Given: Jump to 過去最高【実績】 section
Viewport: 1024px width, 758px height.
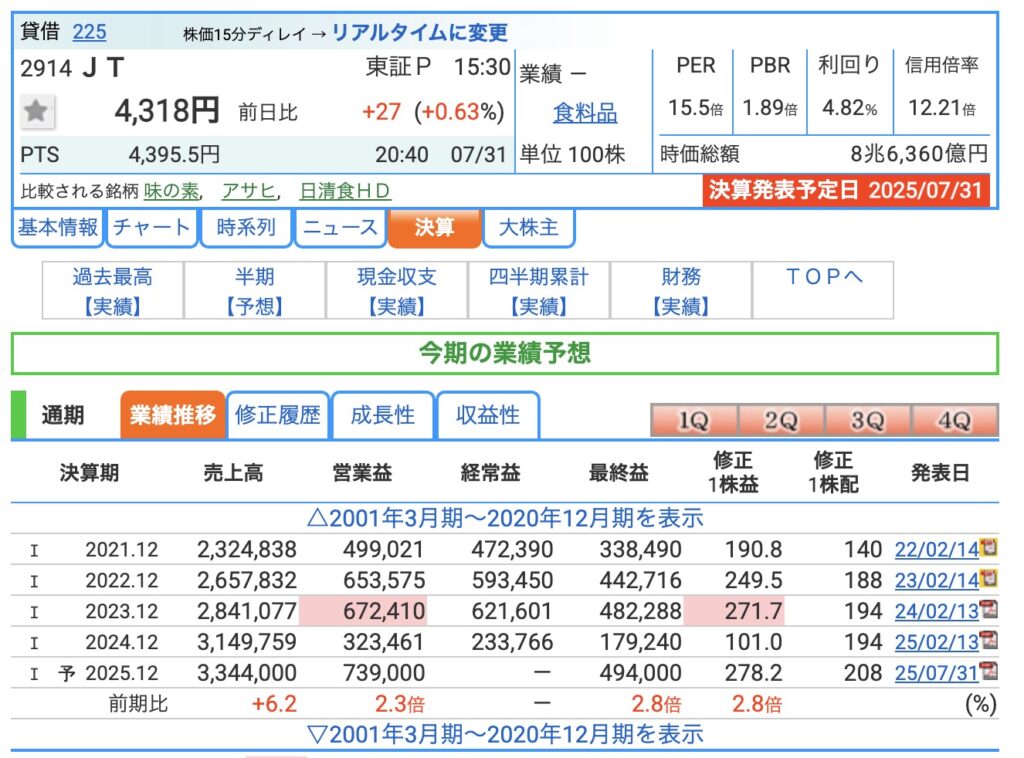Looking at the screenshot, I should pyautogui.click(x=112, y=291).
